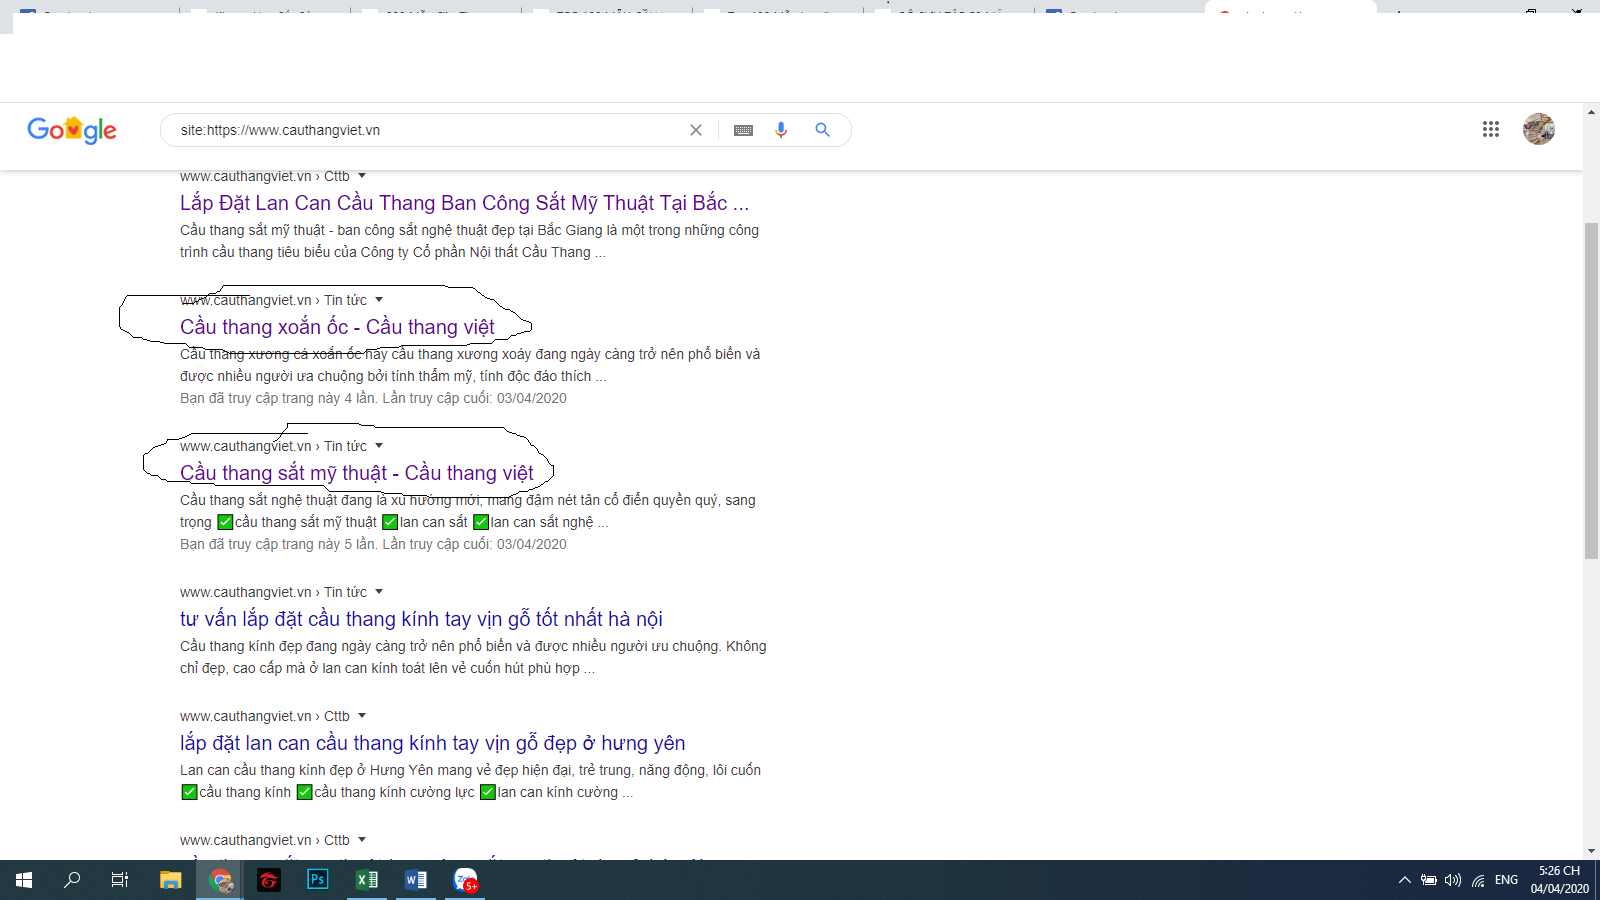
Task: Open Excel from taskbar
Action: 367,880
